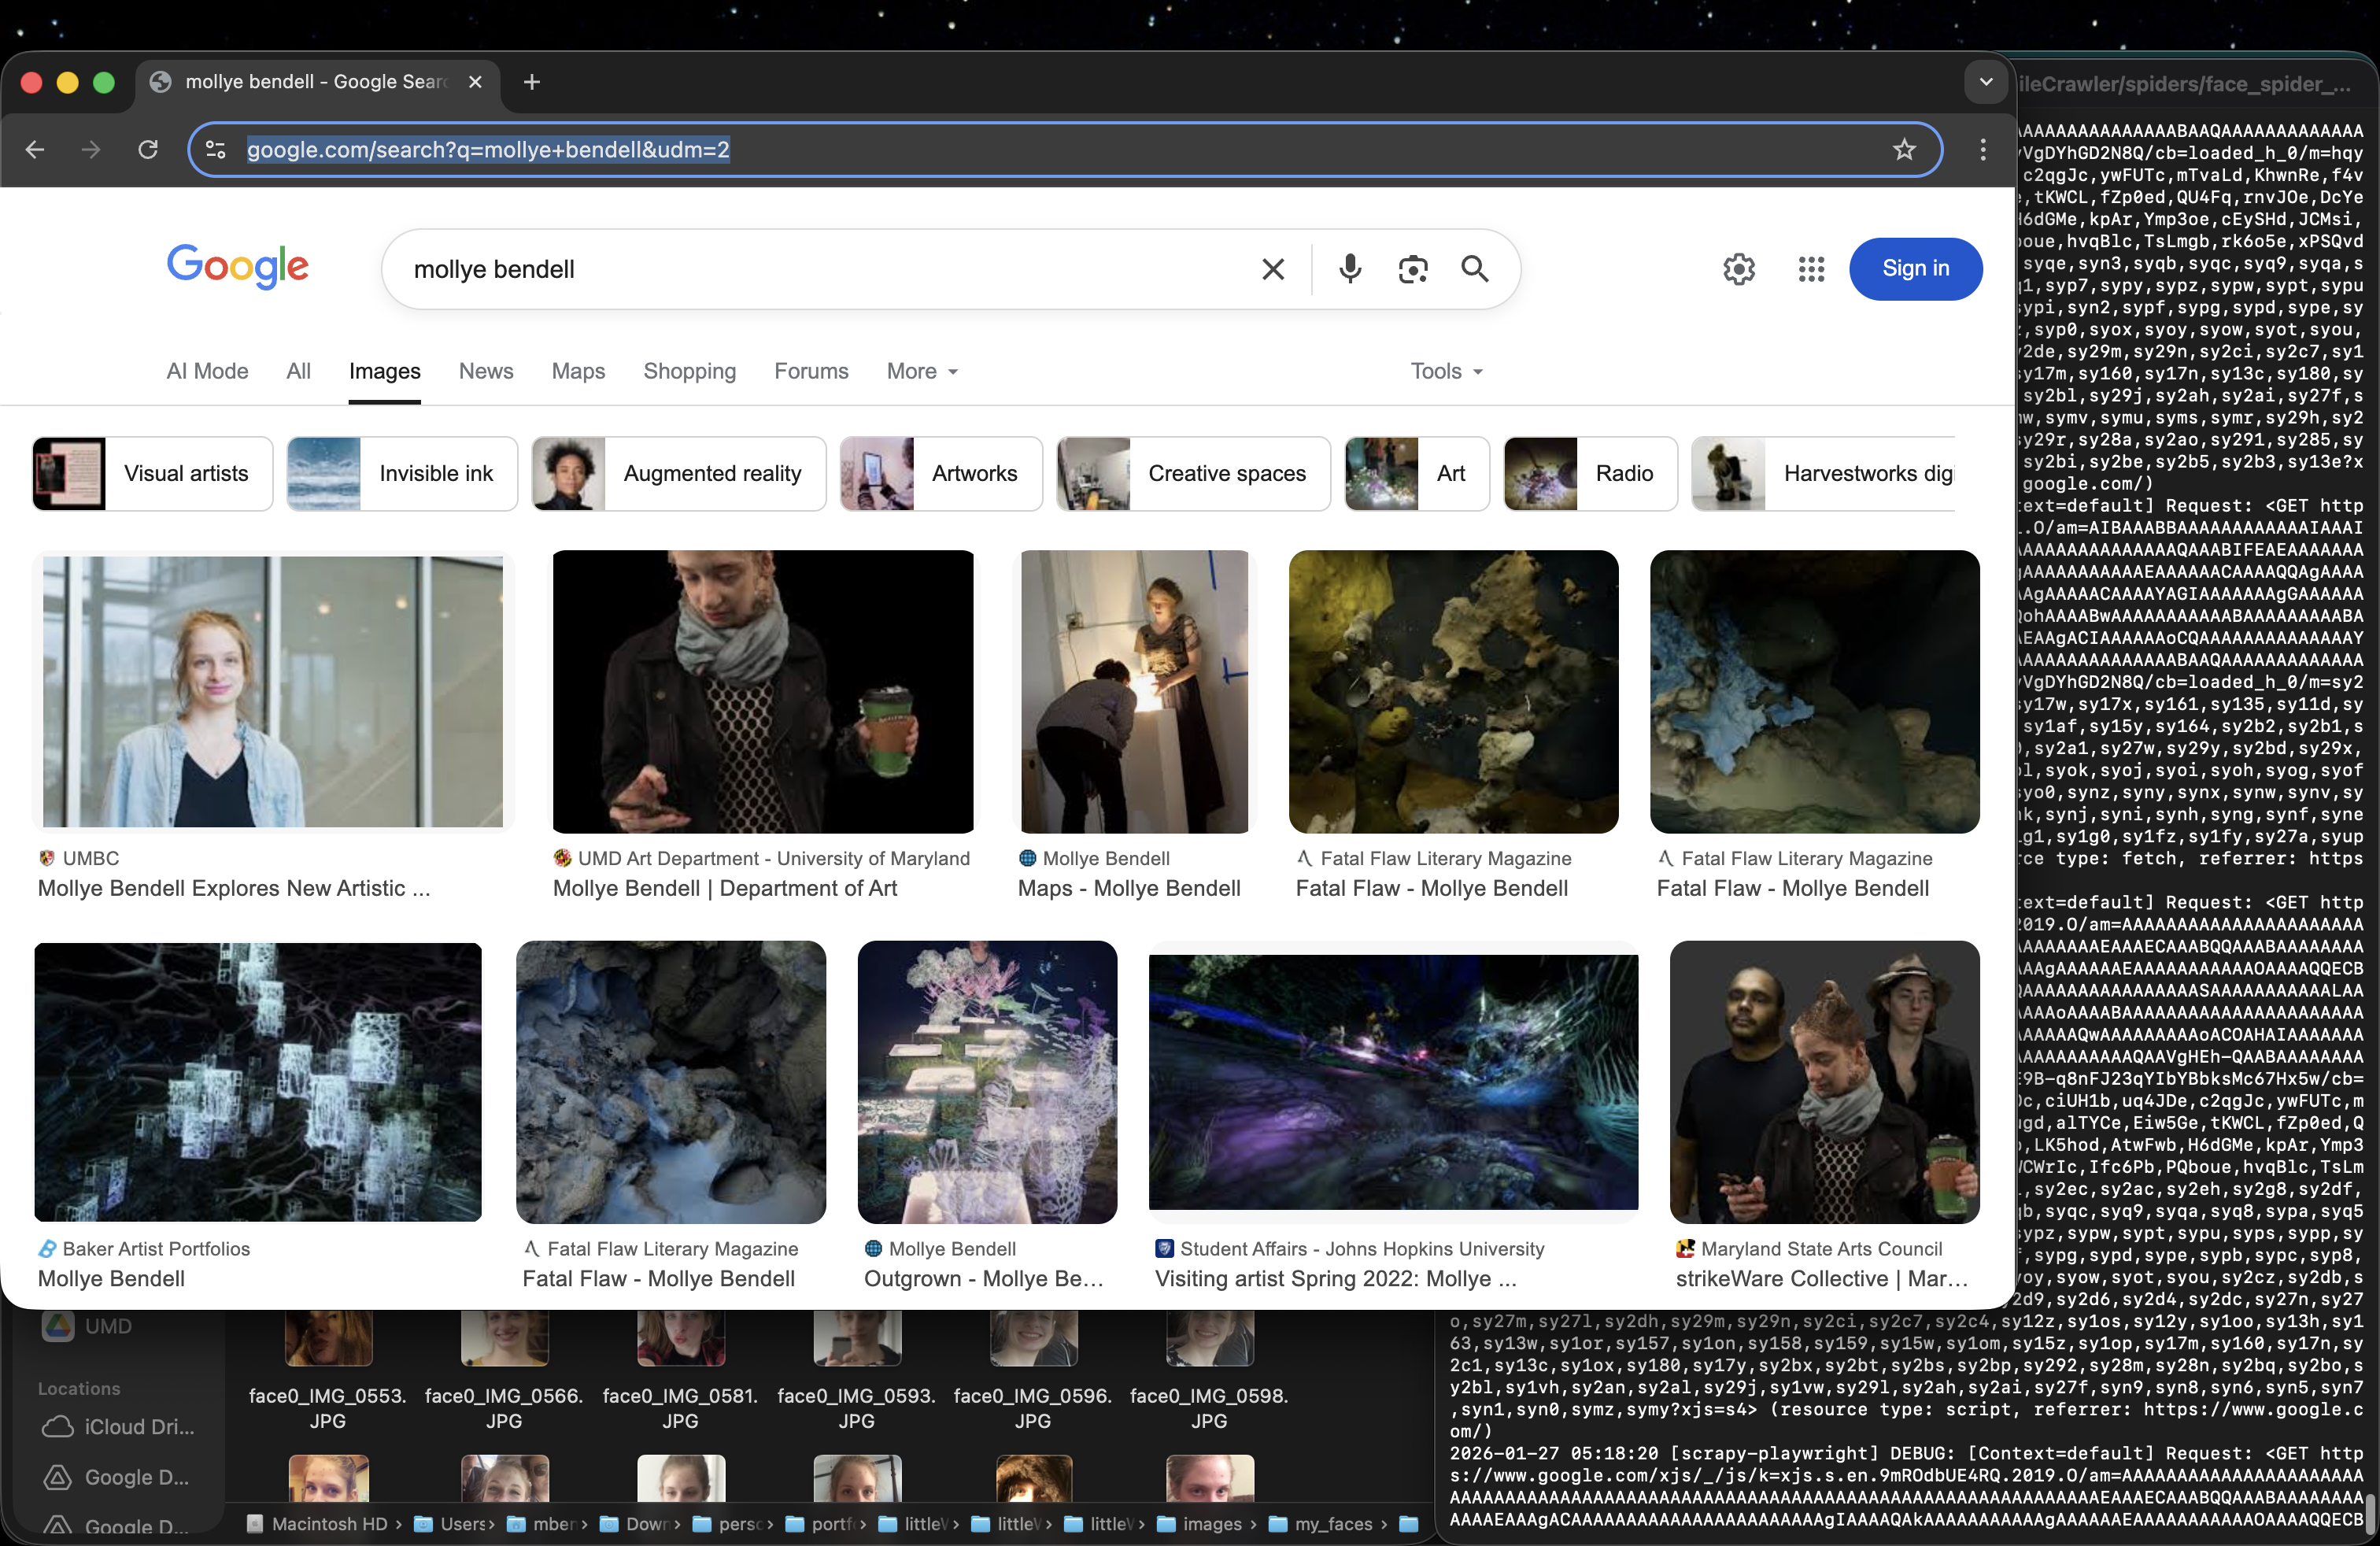Bookmark this page with star icon
This screenshot has height=1546, width=2380.
tap(1903, 149)
